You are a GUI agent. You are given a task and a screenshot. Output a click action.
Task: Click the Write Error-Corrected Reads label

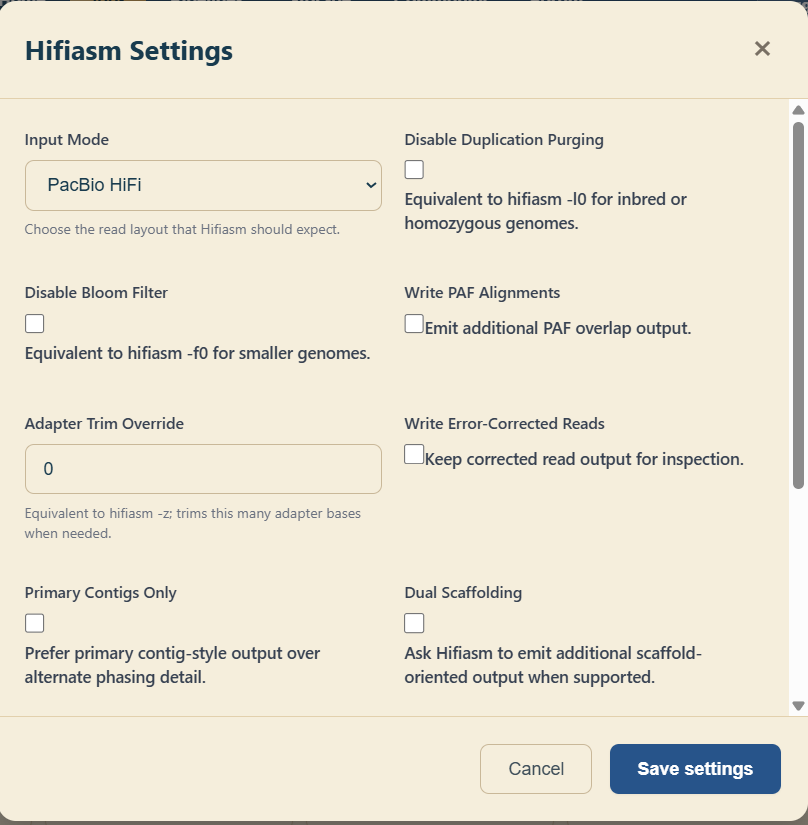click(x=504, y=424)
